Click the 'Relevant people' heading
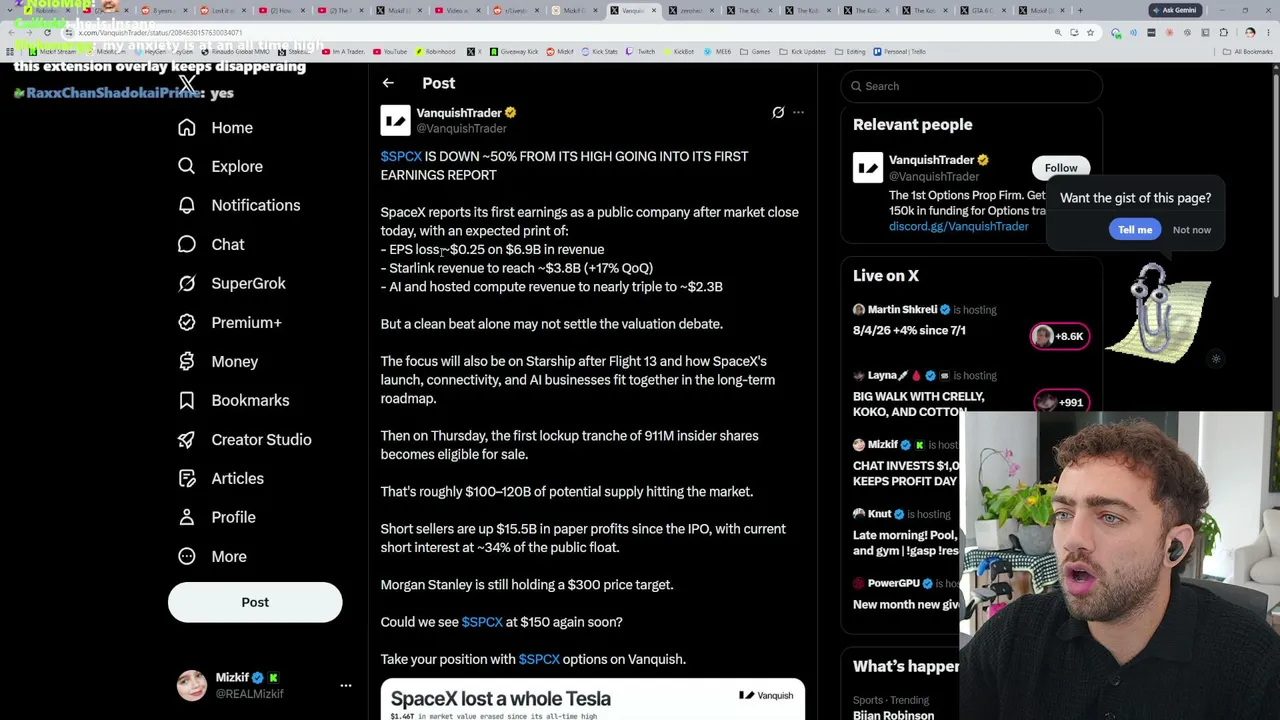This screenshot has height=720, width=1280. pyautogui.click(x=912, y=125)
